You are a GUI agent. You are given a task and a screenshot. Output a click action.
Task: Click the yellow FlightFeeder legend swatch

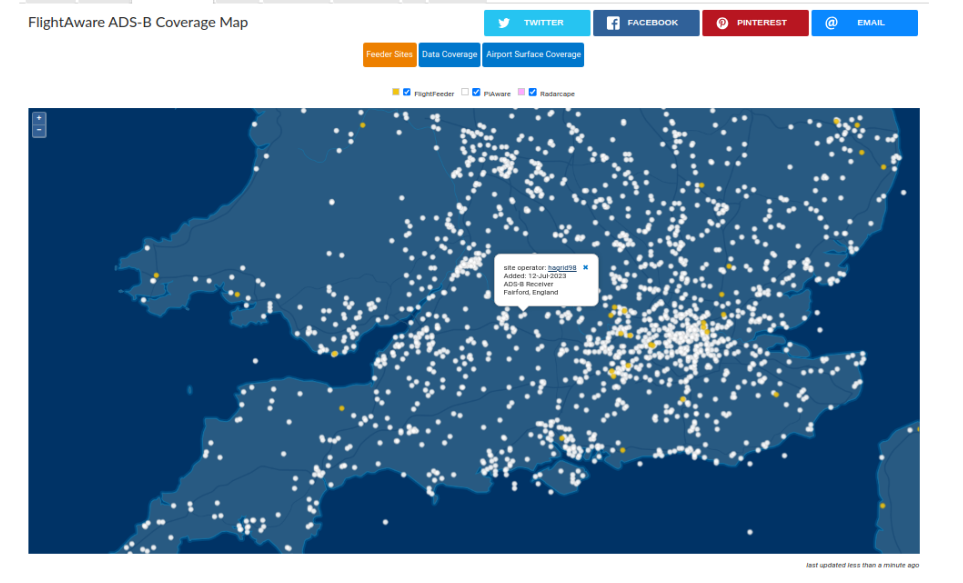[x=396, y=92]
